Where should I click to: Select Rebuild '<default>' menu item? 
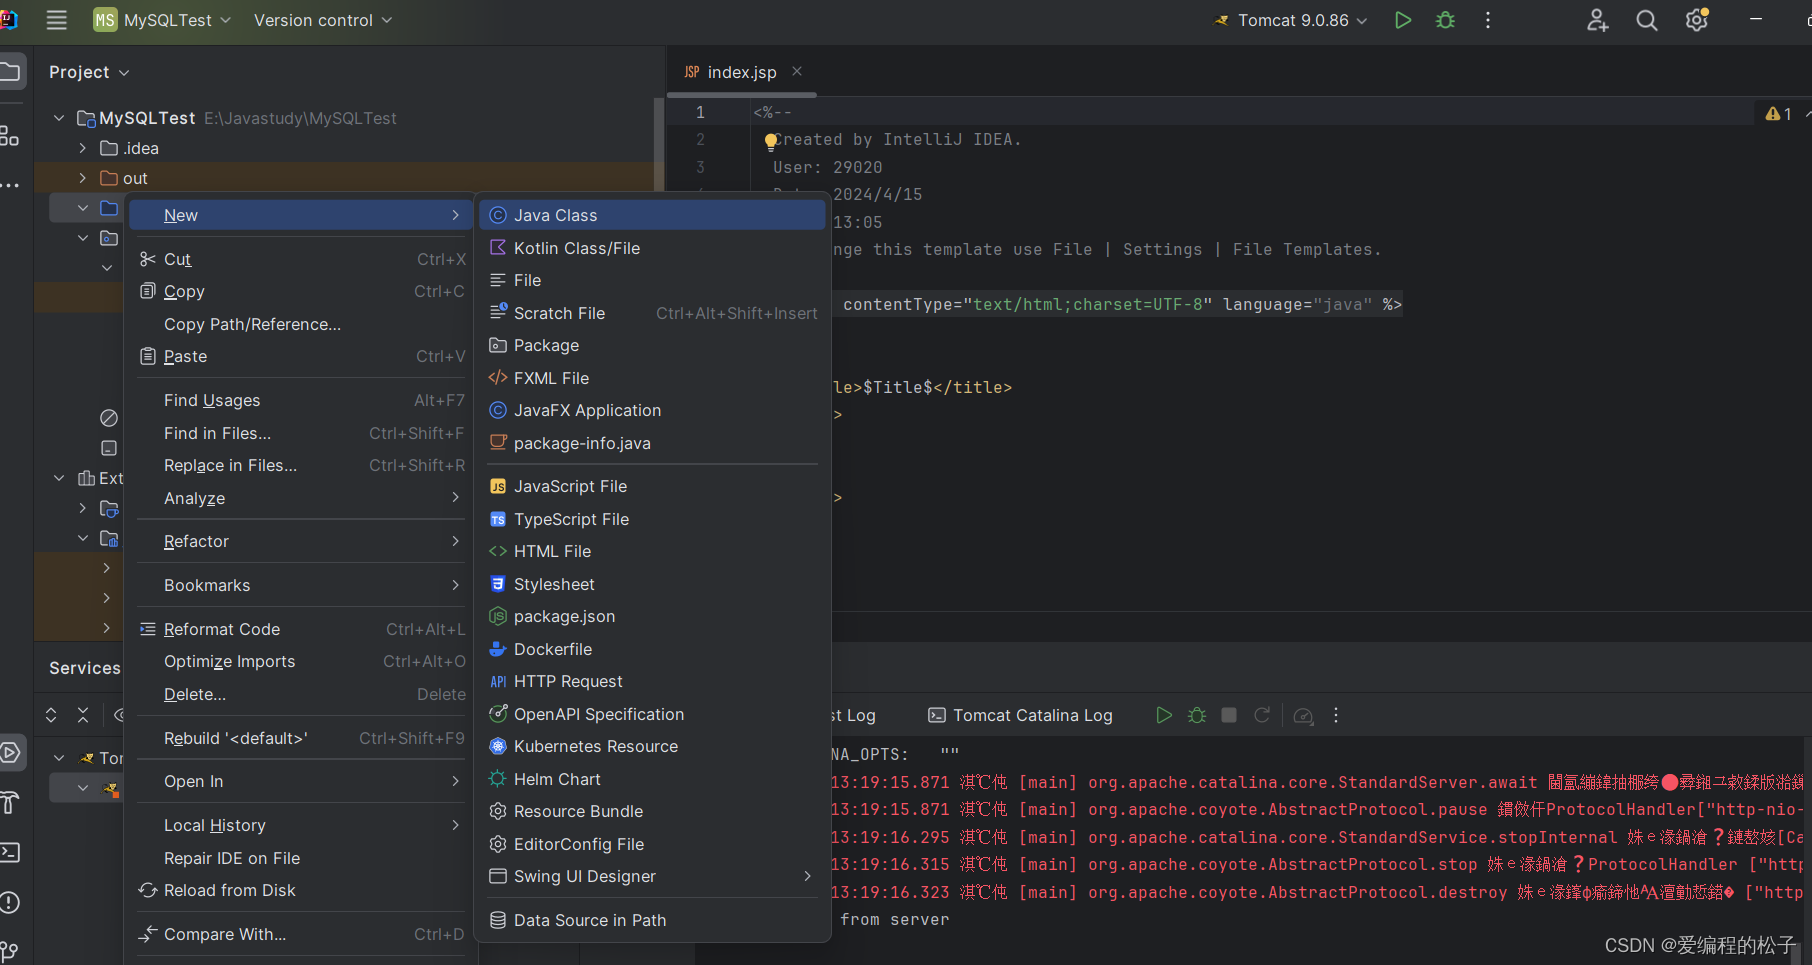tap(301, 738)
